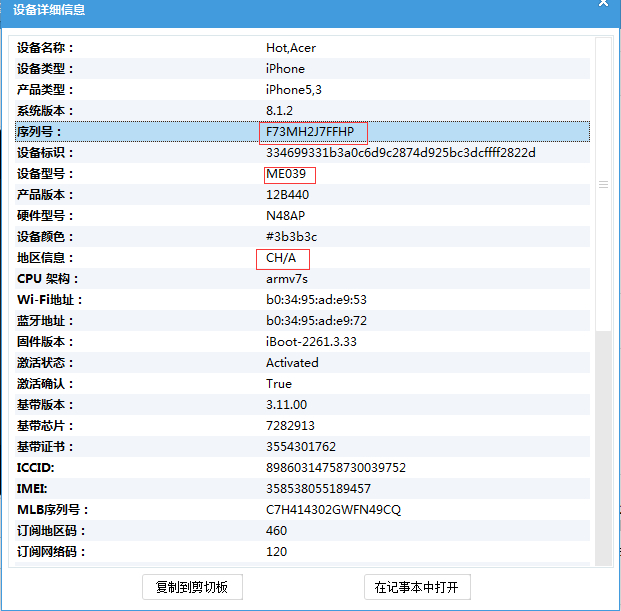Select the 基带芯片 value 7282913
This screenshot has height=611, width=621.
(290, 426)
